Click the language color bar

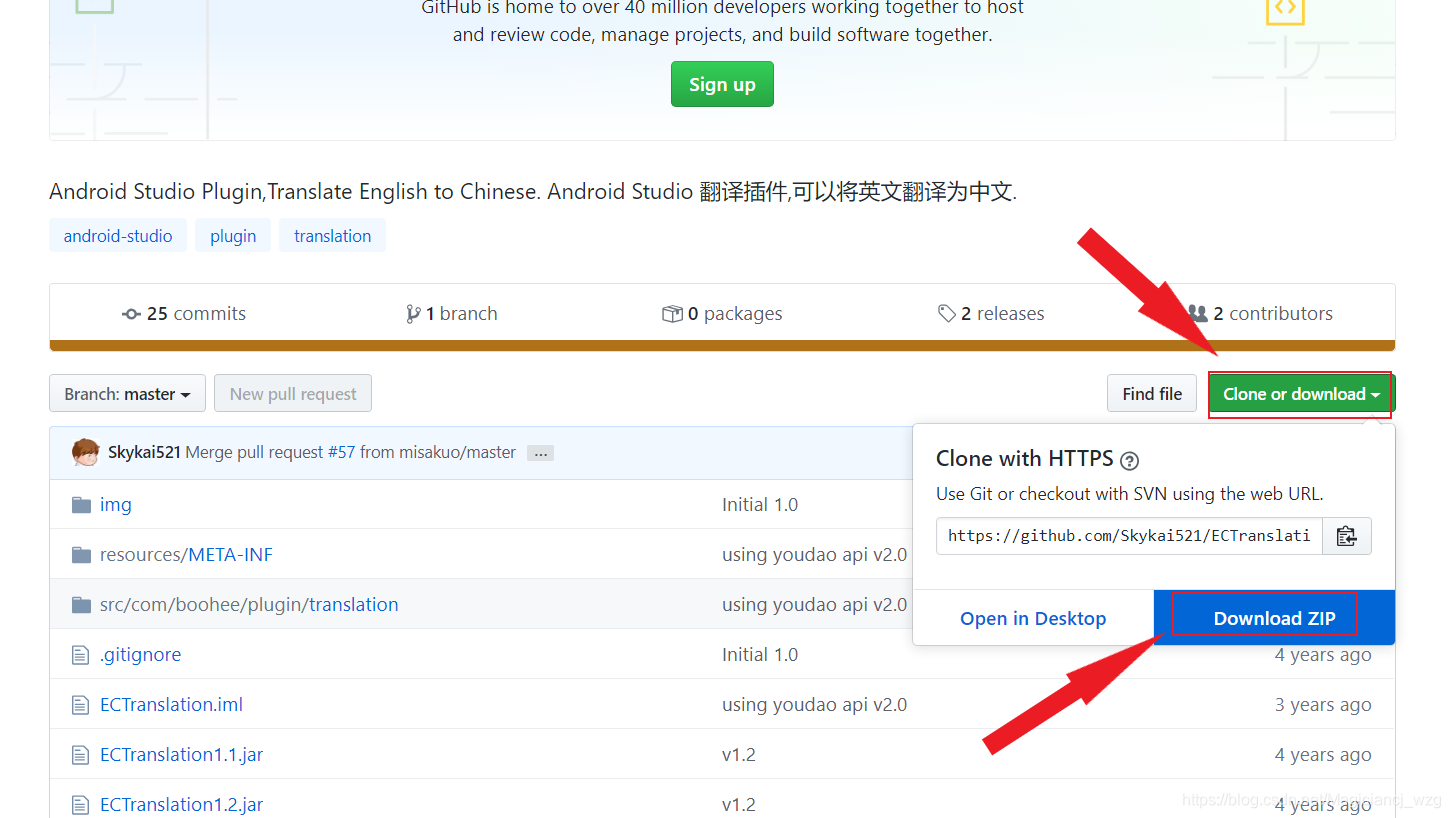[722, 346]
